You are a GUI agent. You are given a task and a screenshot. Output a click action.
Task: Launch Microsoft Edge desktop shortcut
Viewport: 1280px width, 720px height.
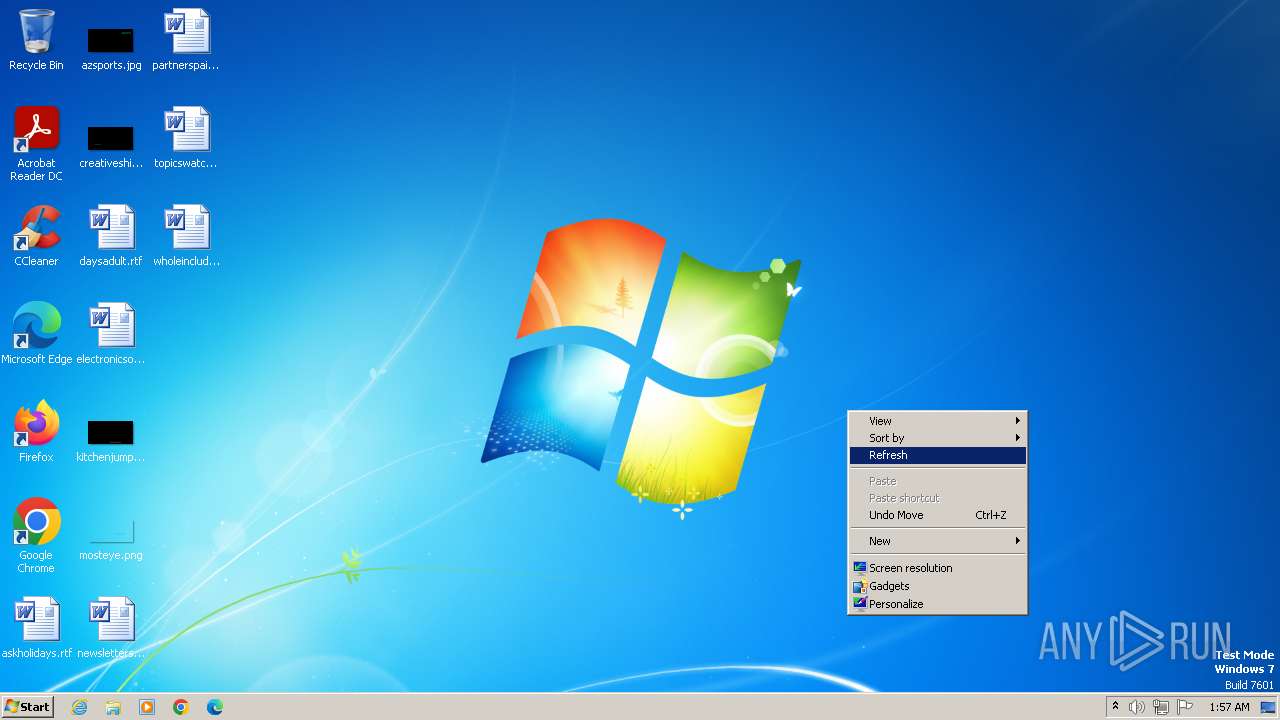36,334
